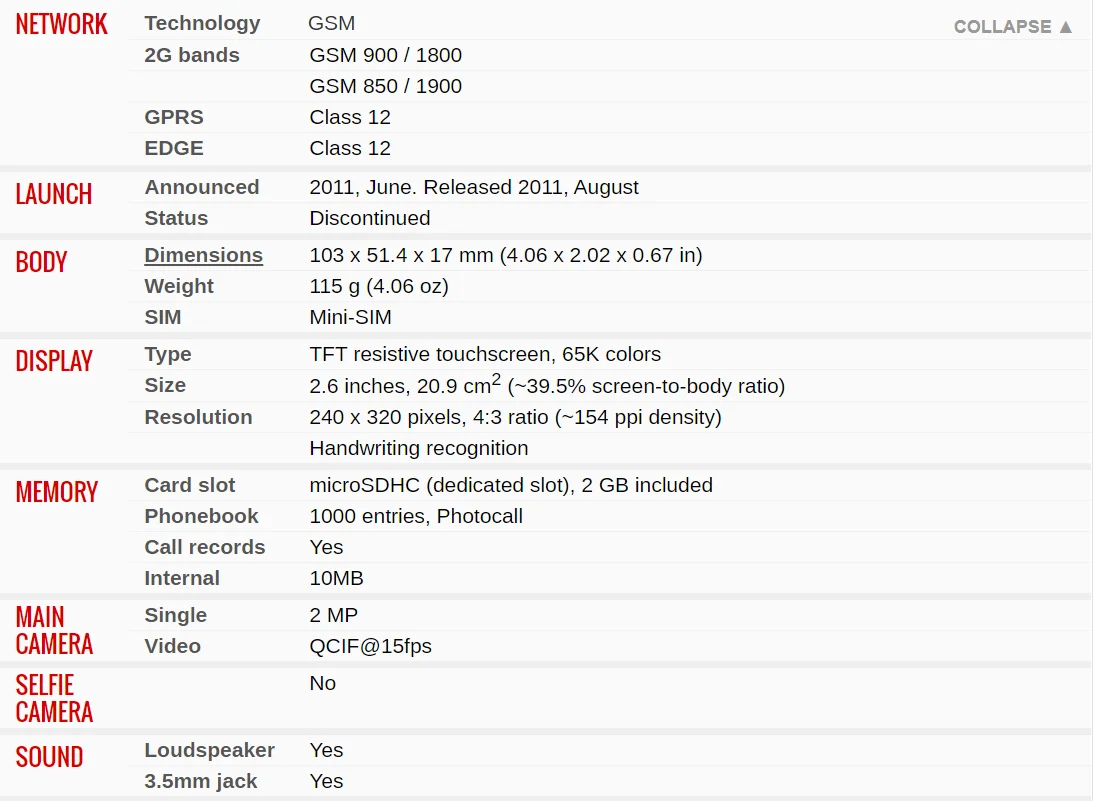Click the Weight label
This screenshot has width=1093, height=801.
(178, 286)
